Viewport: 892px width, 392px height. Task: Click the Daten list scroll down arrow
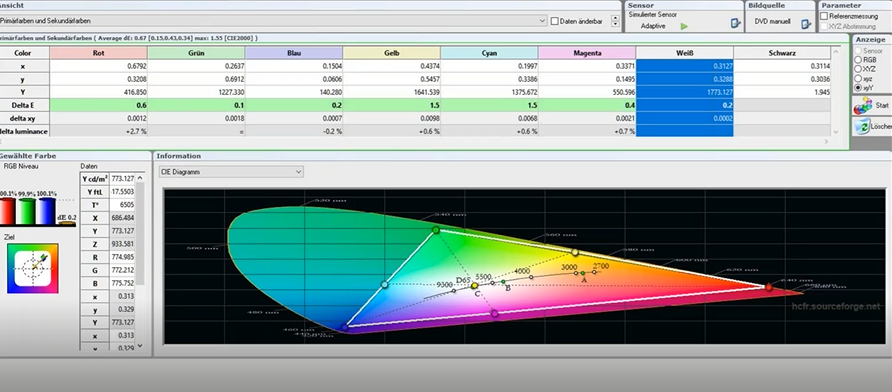(141, 345)
